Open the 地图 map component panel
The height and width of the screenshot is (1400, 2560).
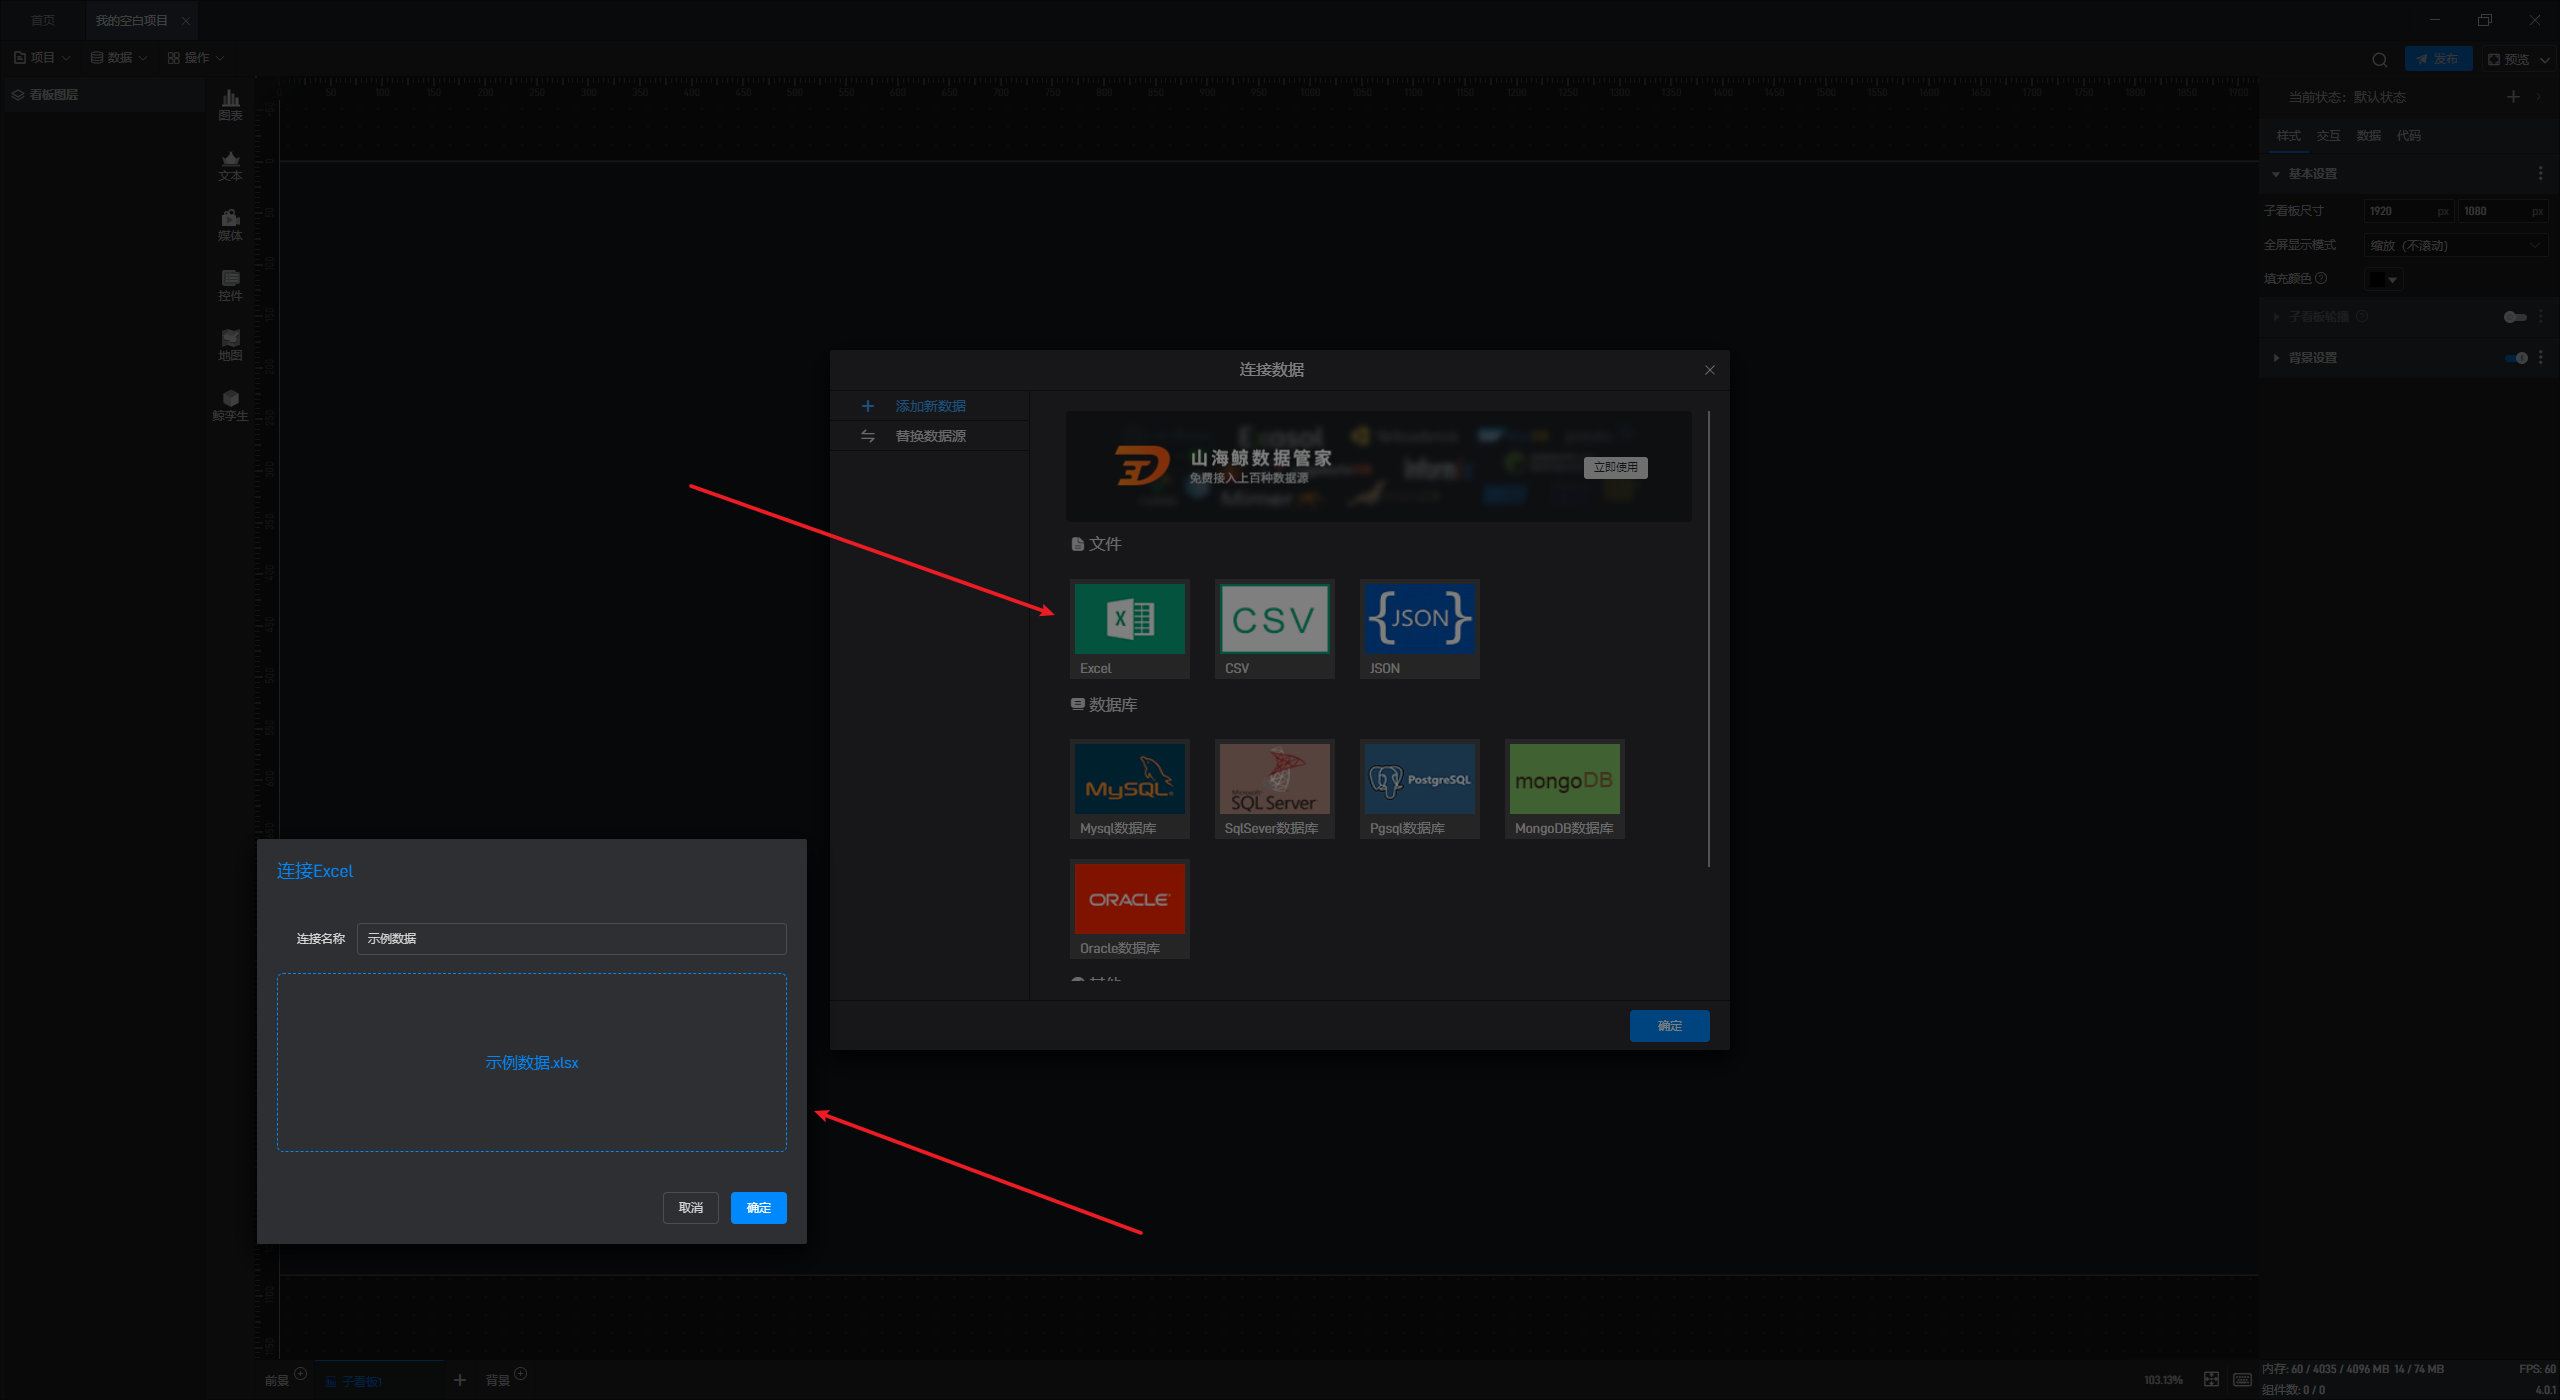[x=230, y=345]
